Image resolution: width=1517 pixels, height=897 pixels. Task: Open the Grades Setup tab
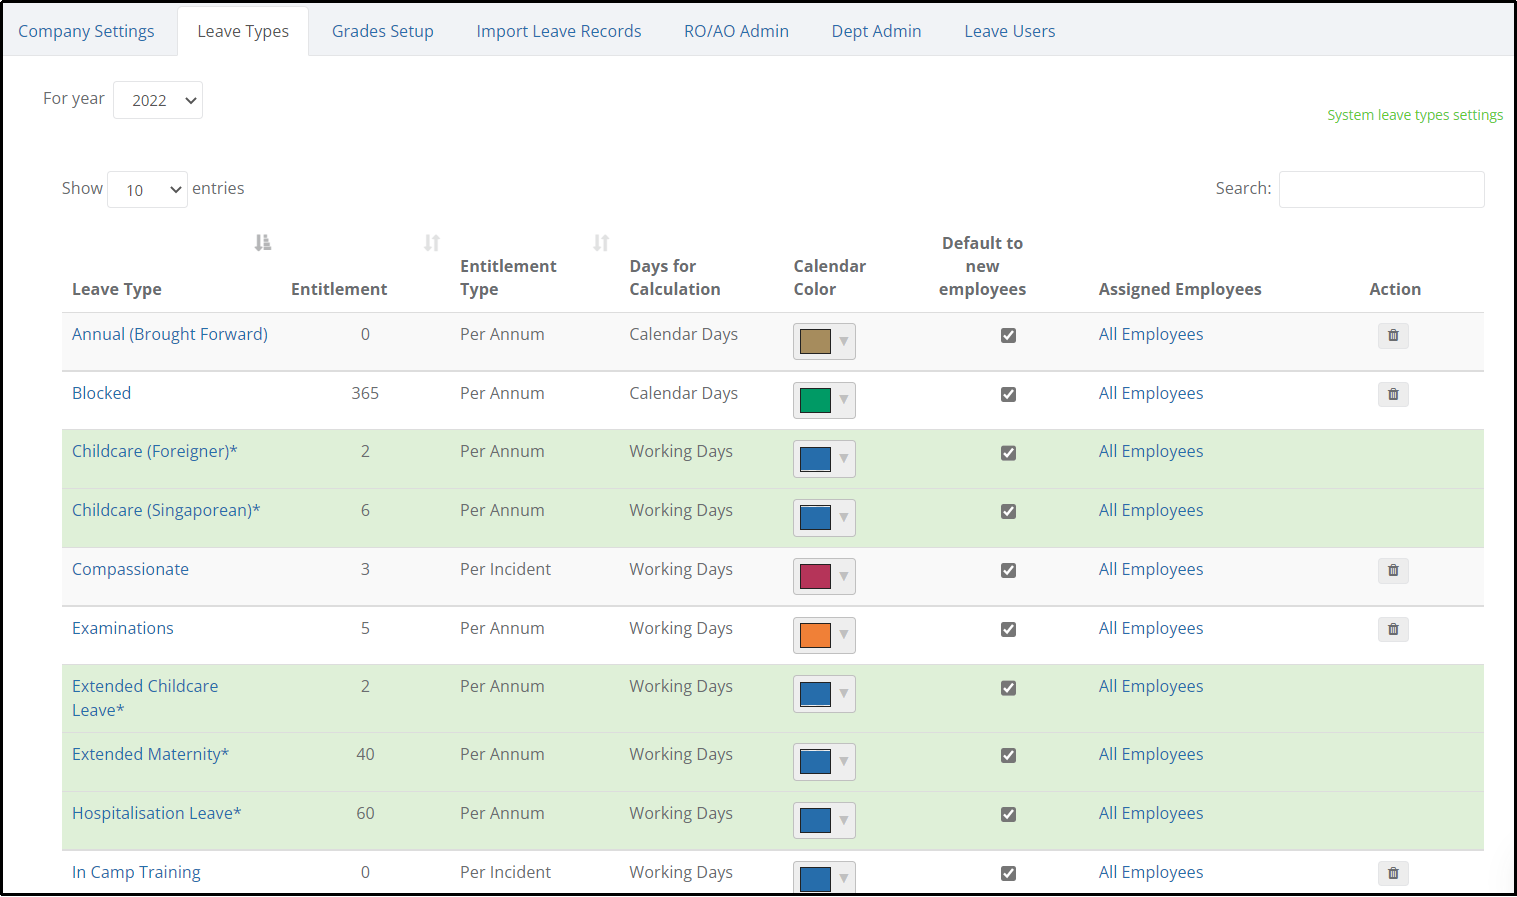[383, 31]
